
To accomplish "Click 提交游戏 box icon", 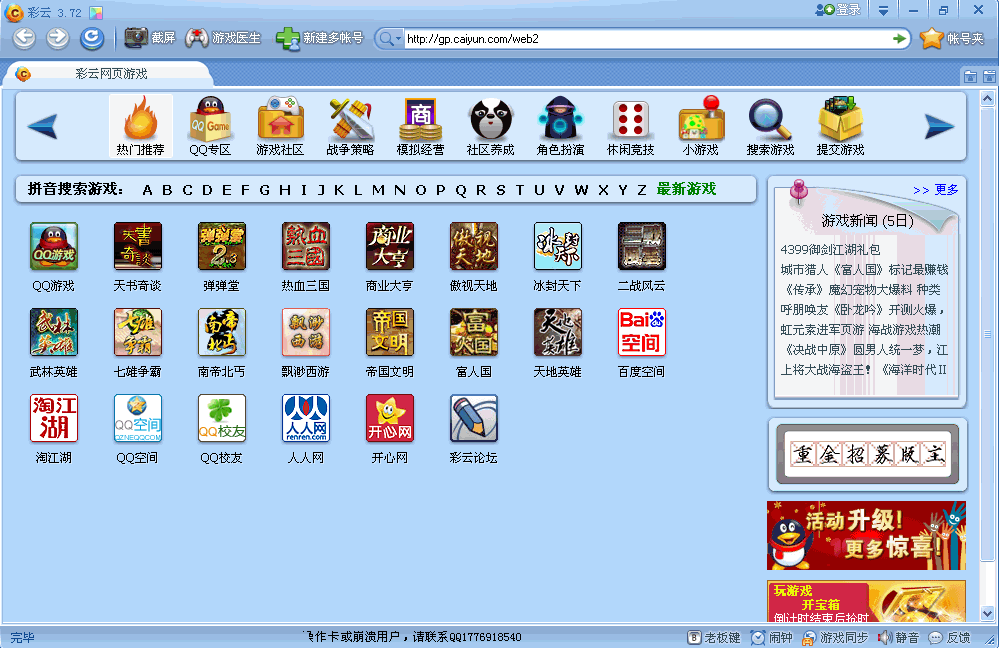I will point(840,126).
